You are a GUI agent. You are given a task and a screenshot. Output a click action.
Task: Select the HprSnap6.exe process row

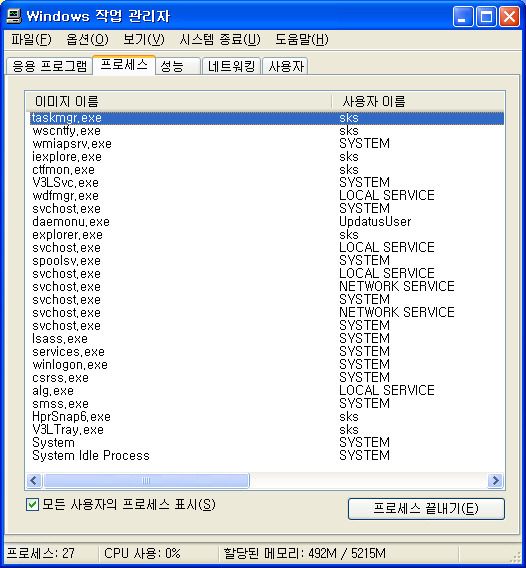267,417
